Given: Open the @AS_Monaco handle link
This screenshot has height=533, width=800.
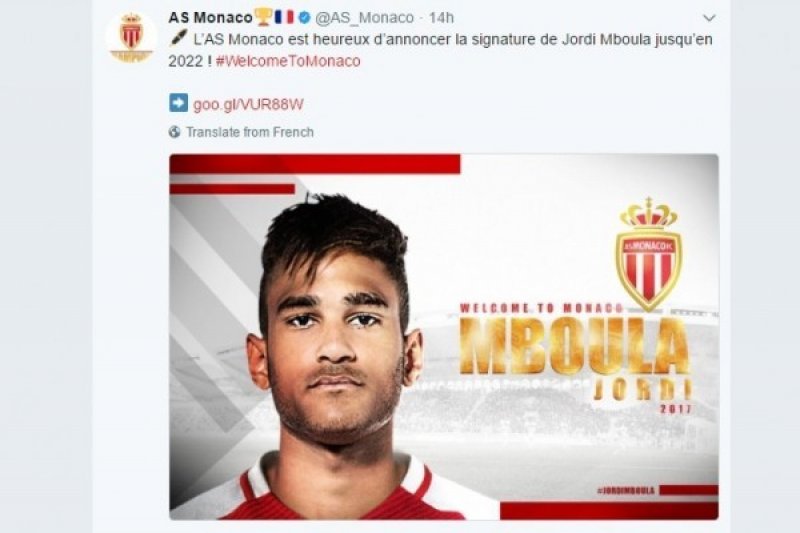Looking at the screenshot, I should (364, 18).
